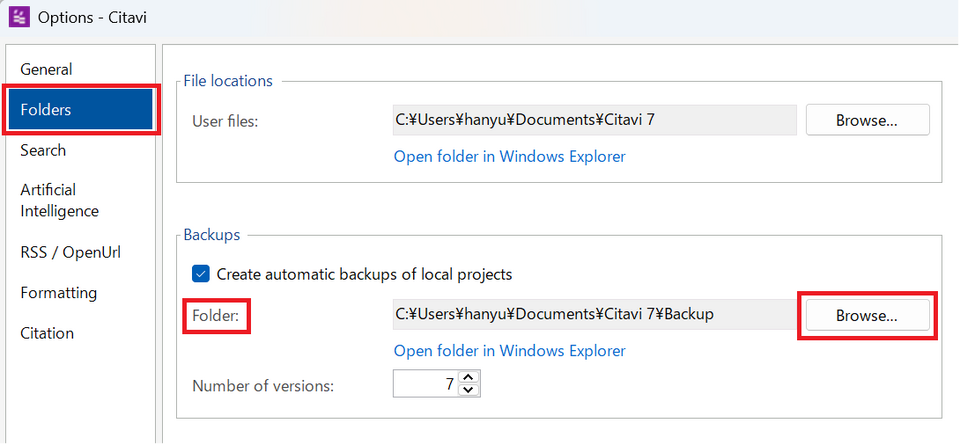Open backup folder in Windows Explorer
960x445 pixels.
[x=509, y=351]
